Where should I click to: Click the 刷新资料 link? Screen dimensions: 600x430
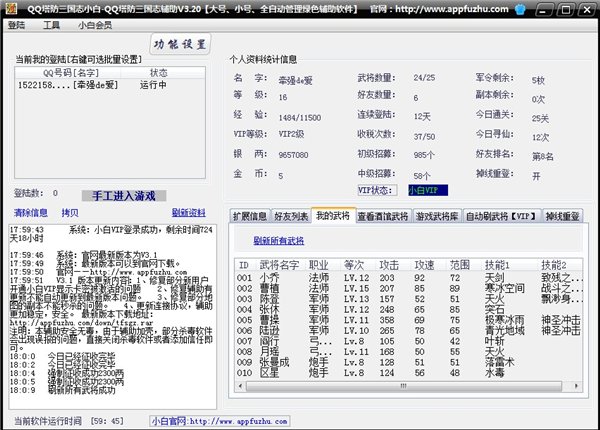click(189, 213)
